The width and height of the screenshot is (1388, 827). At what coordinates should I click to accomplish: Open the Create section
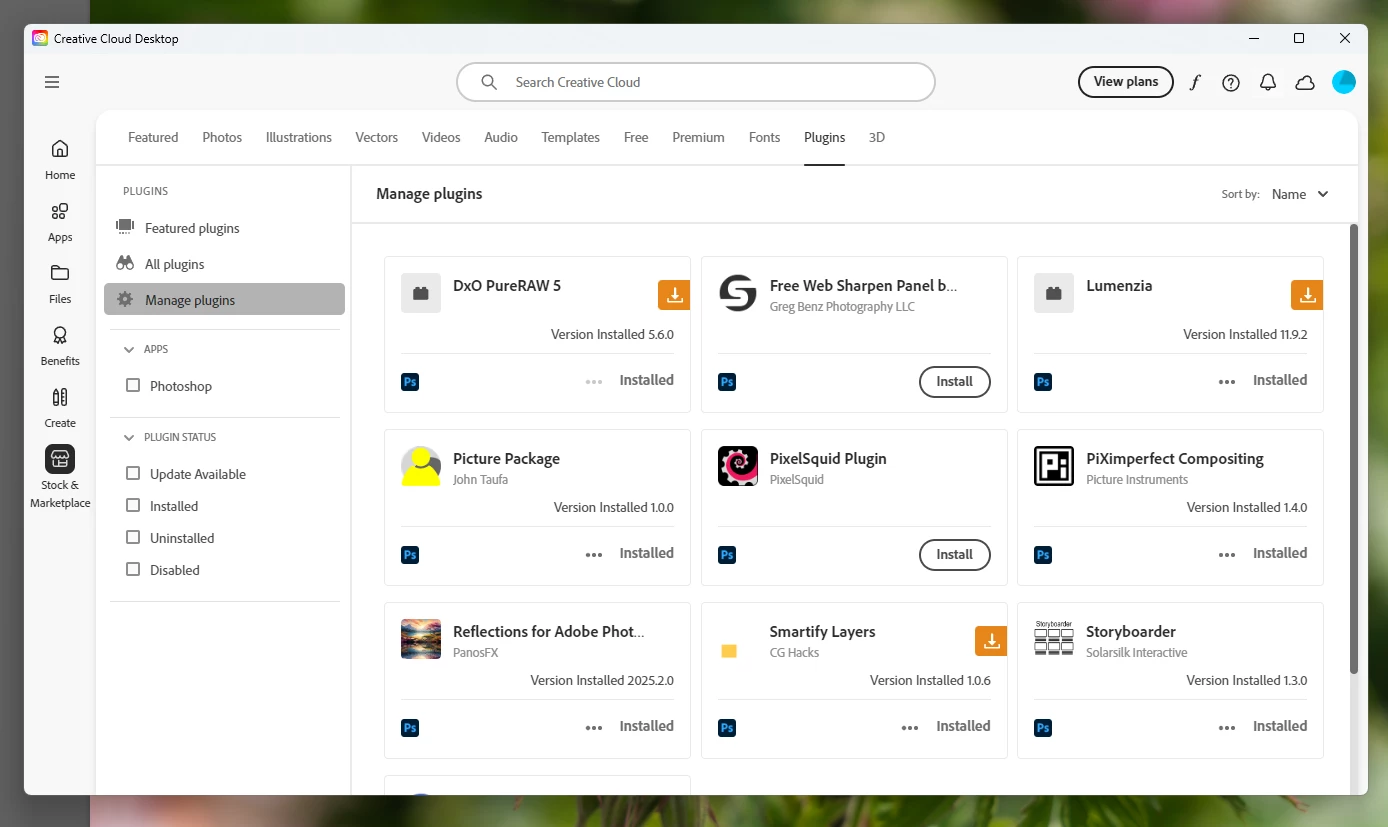tap(60, 408)
